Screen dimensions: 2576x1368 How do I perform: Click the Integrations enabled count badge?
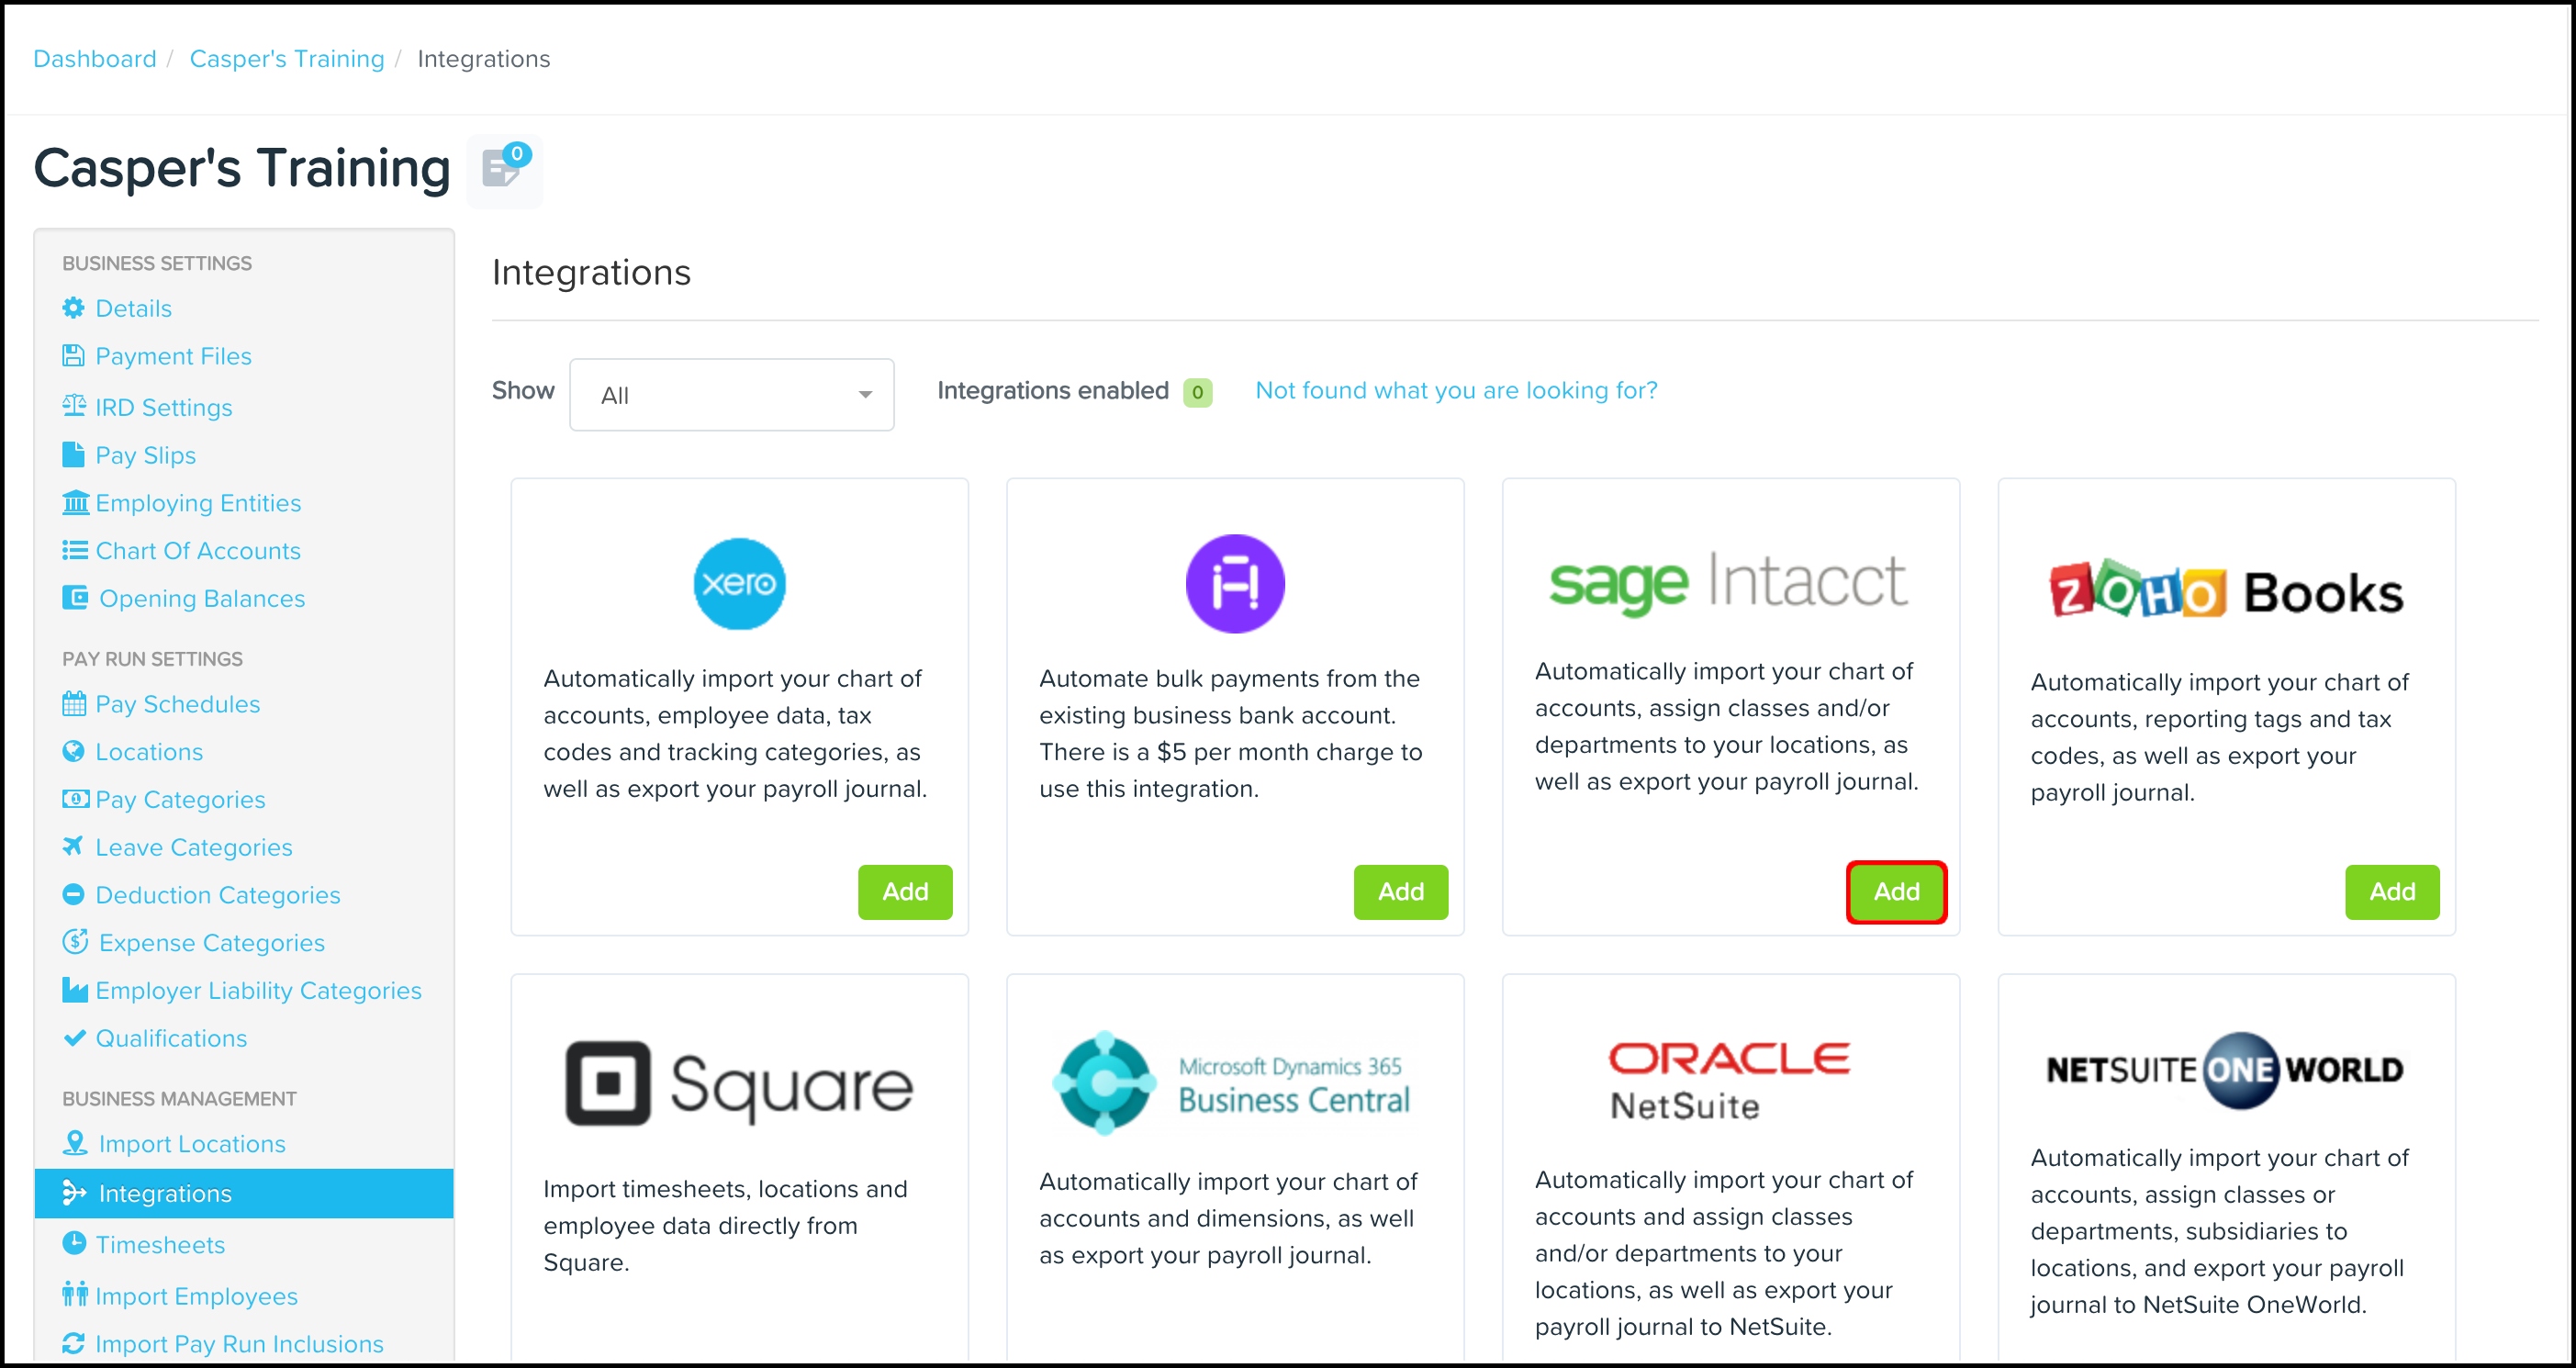(1197, 392)
